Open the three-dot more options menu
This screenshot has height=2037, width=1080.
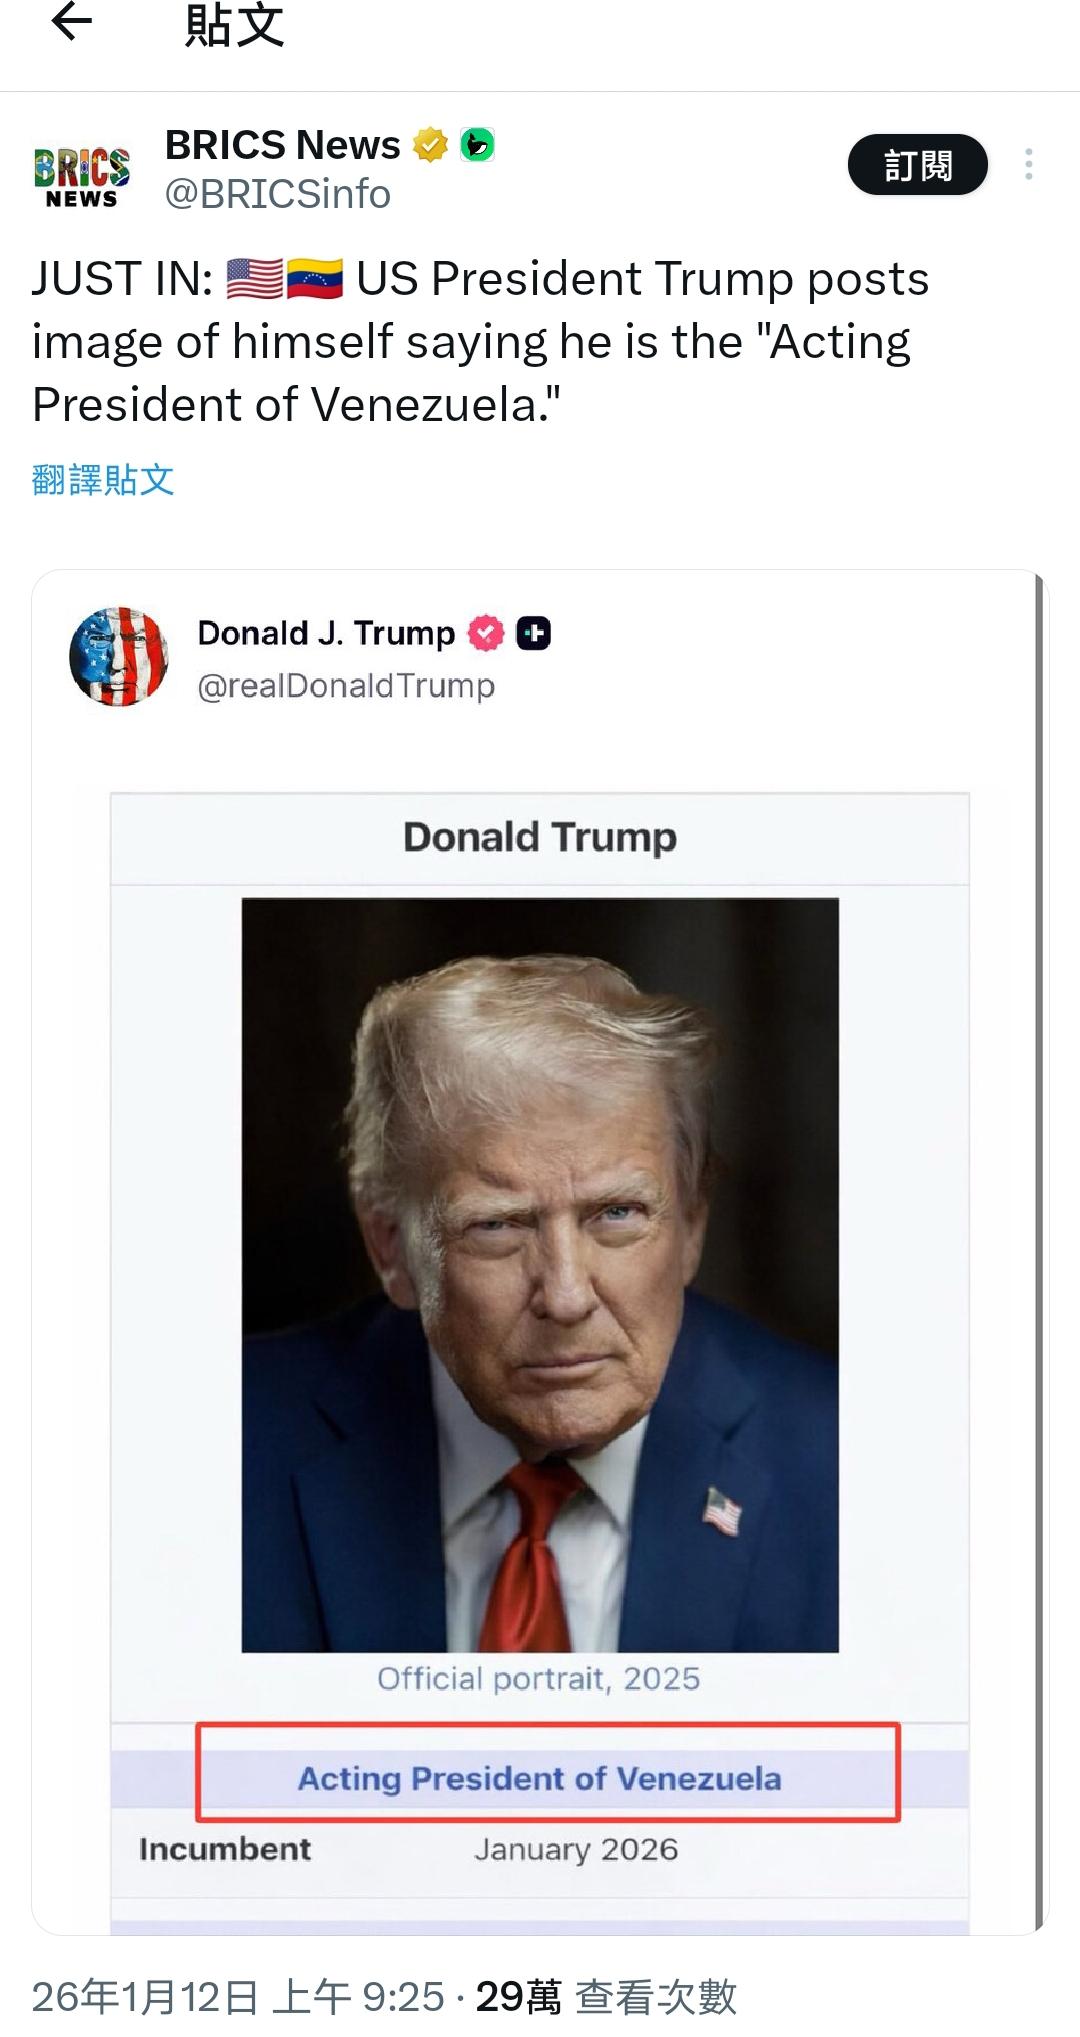pyautogui.click(x=1028, y=165)
